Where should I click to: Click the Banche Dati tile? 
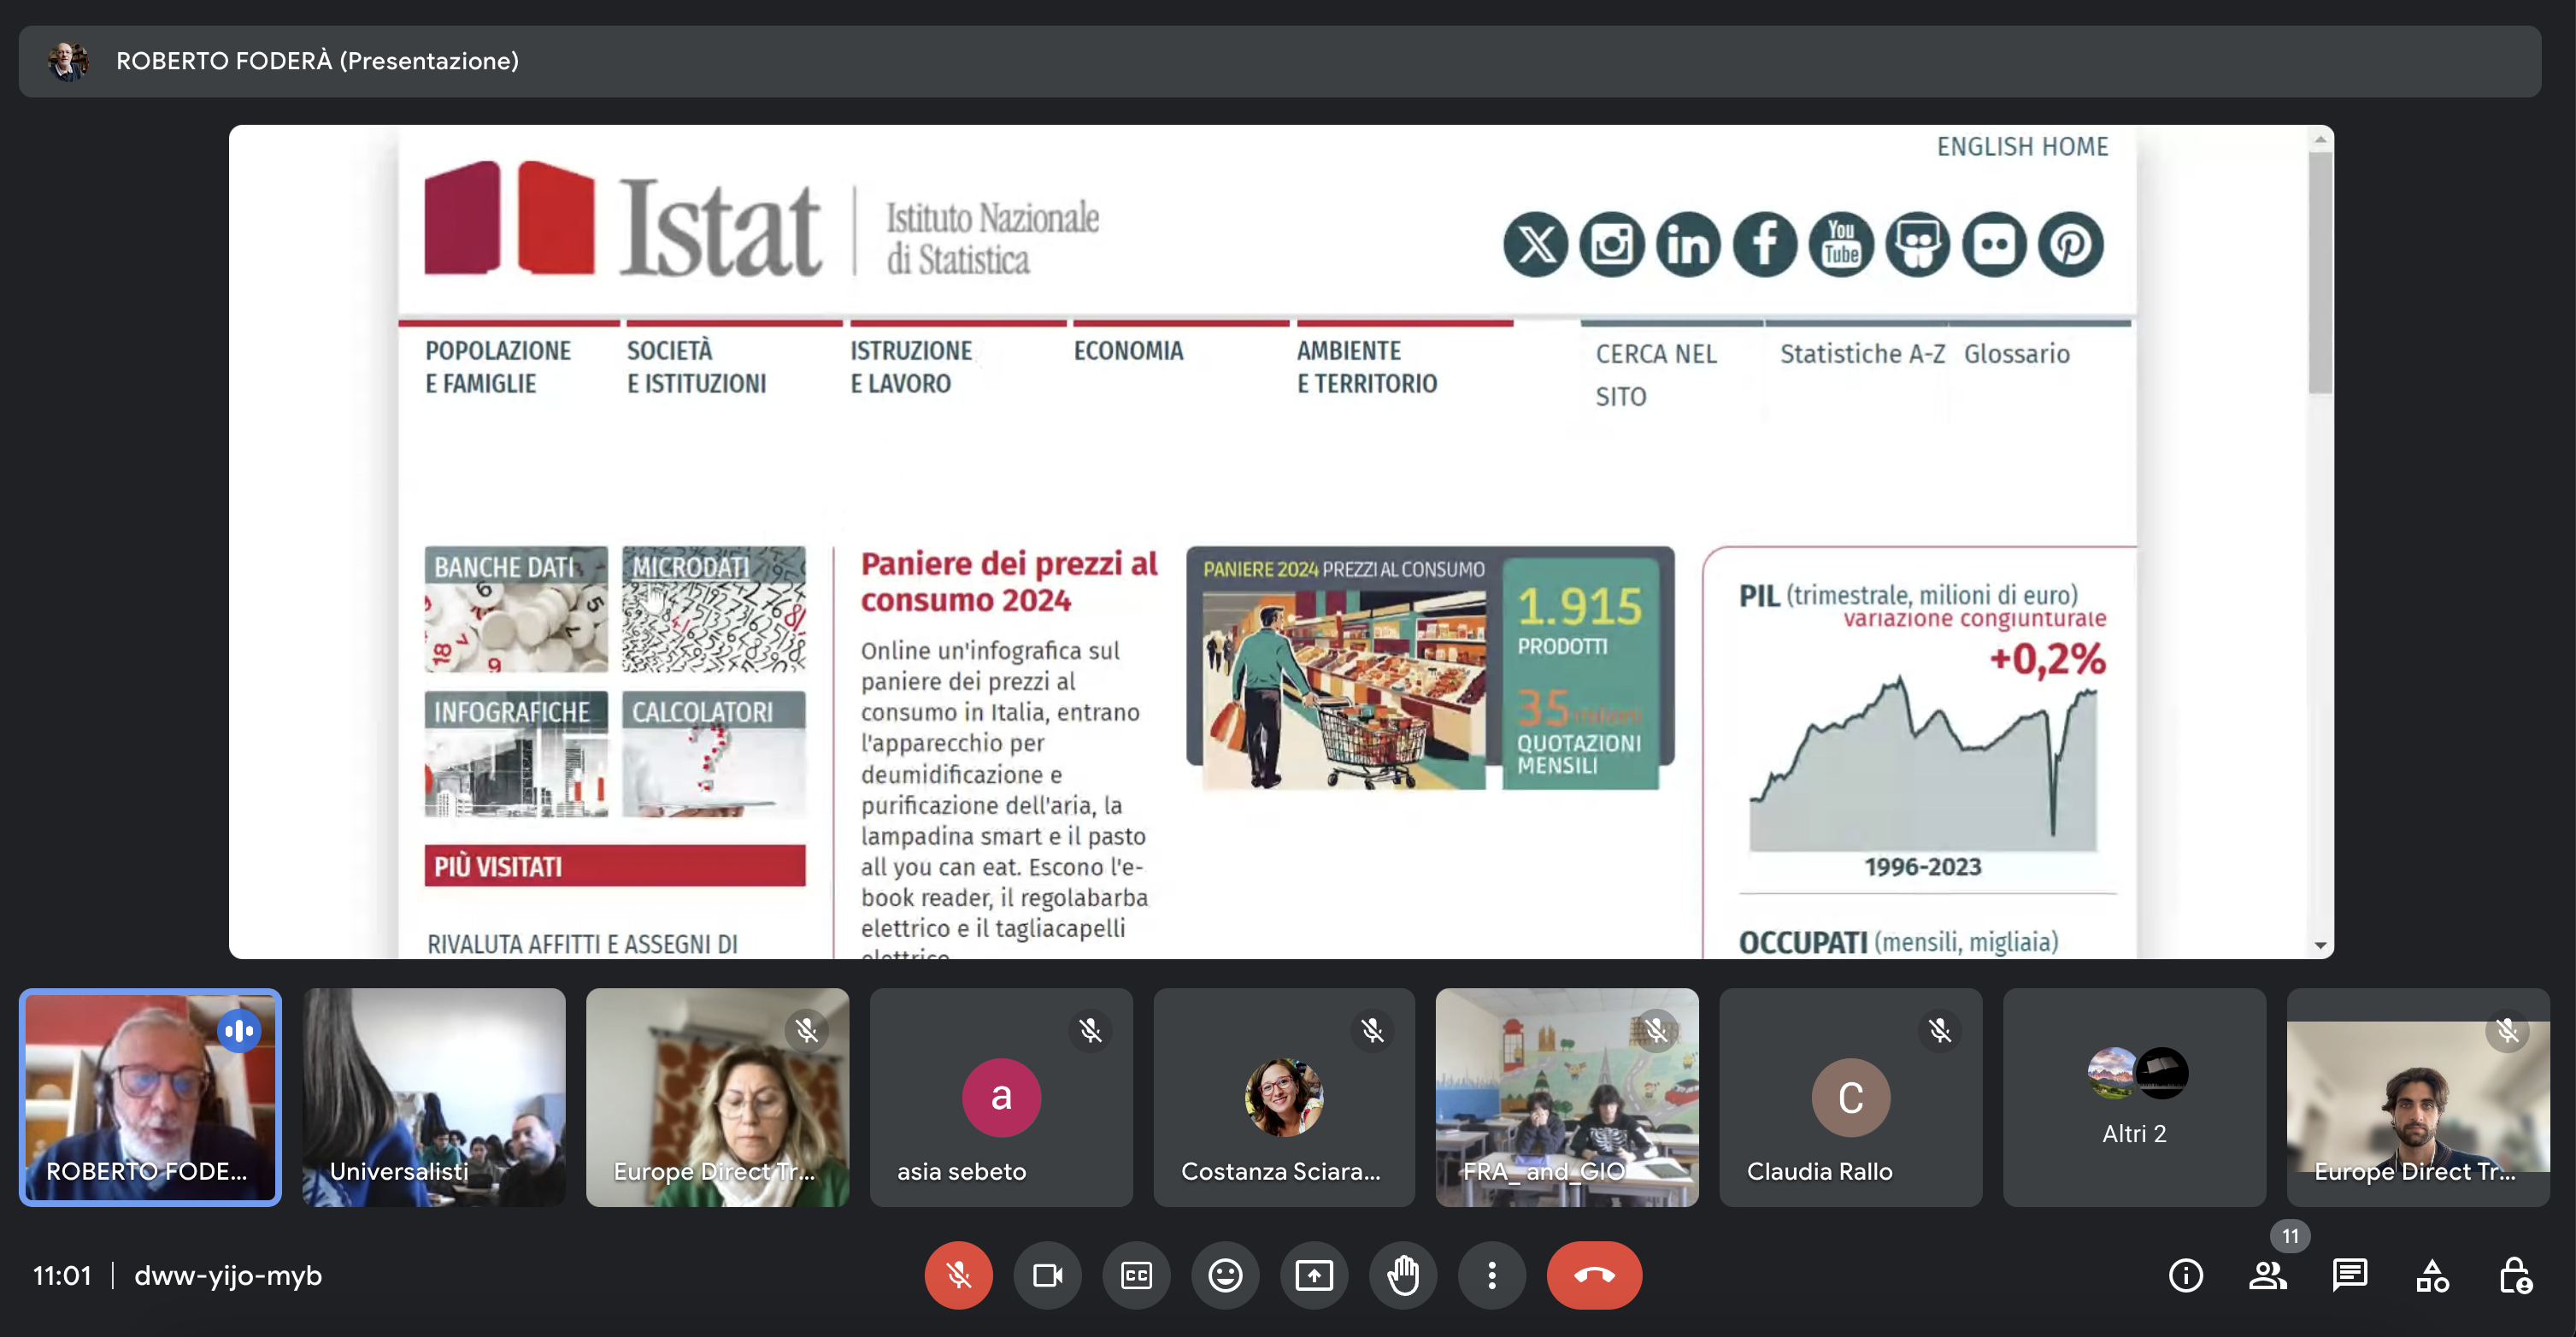[515, 609]
